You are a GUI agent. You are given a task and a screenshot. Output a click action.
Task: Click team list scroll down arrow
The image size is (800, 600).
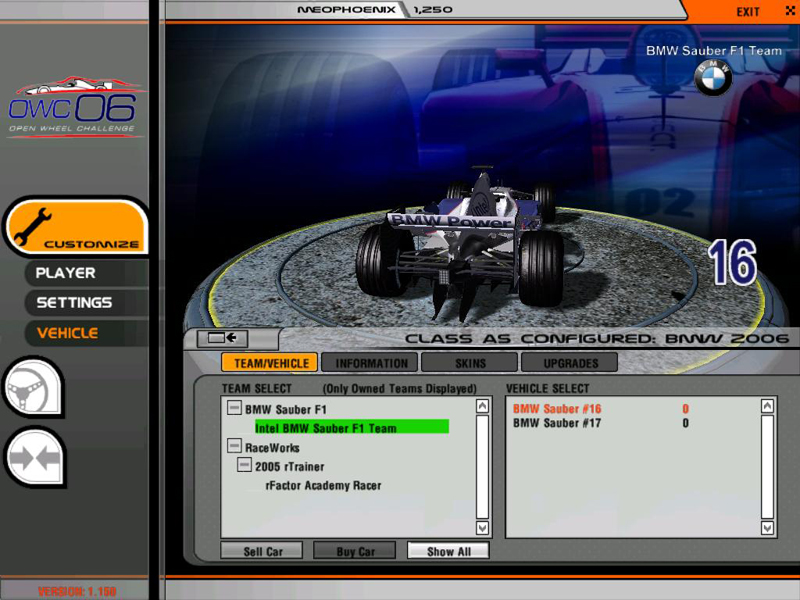pos(482,528)
